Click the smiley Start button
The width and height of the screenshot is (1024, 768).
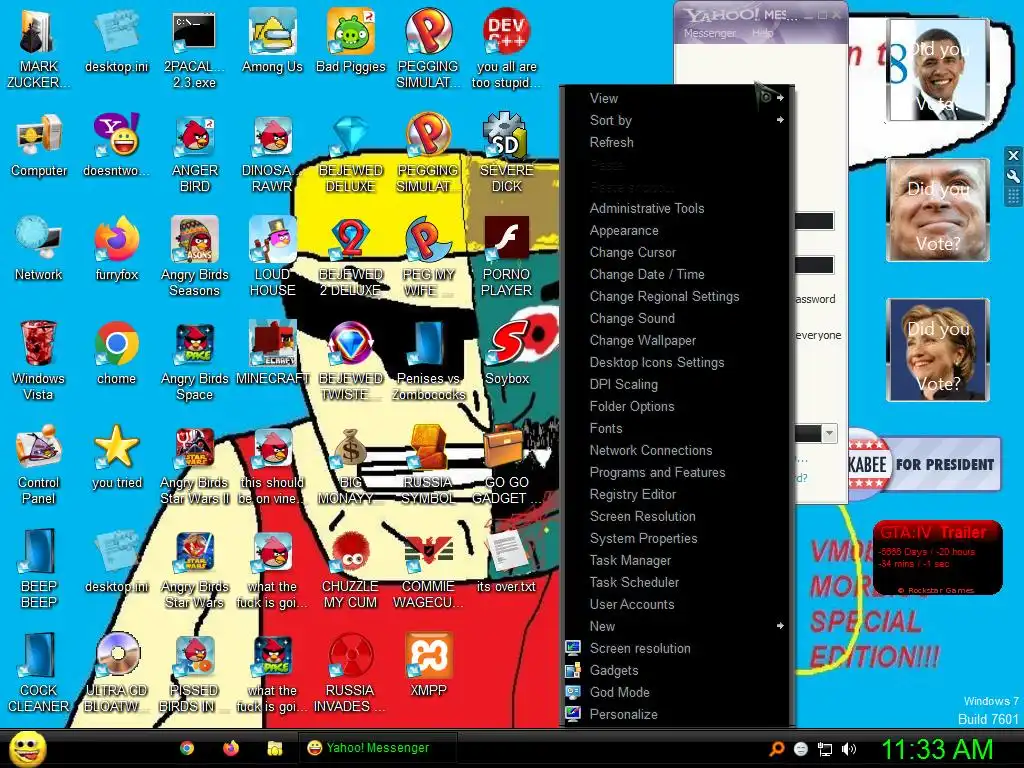coord(27,749)
